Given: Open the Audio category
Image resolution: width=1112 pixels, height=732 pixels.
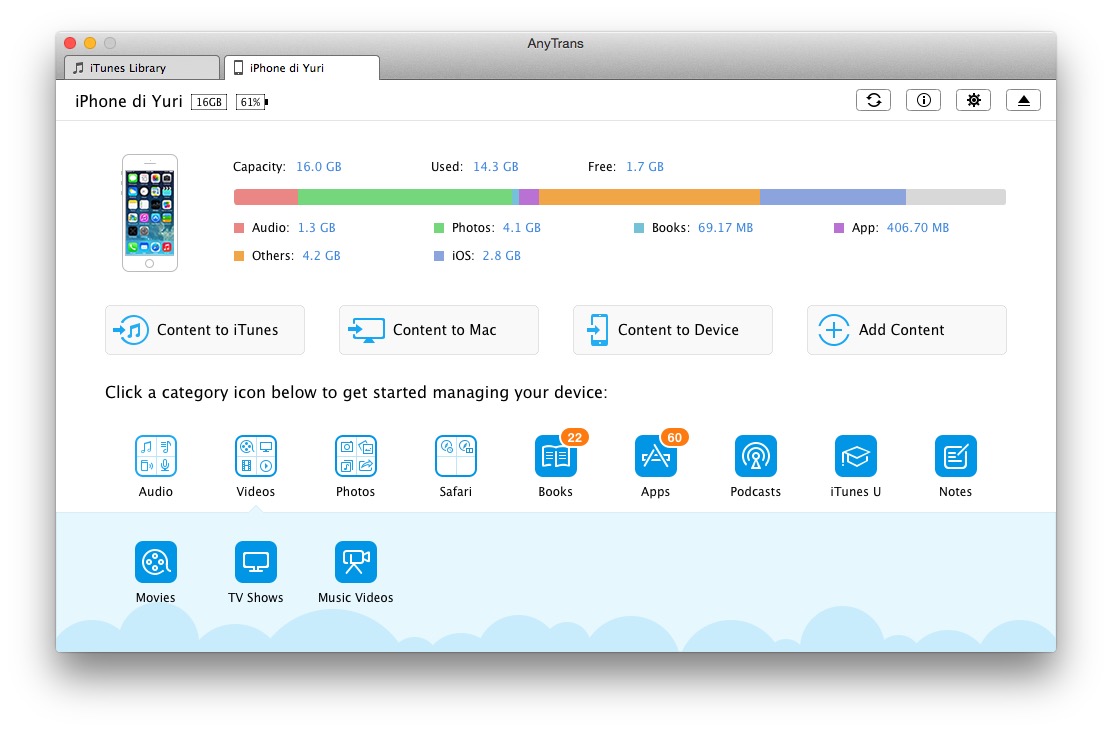Looking at the screenshot, I should 156,456.
